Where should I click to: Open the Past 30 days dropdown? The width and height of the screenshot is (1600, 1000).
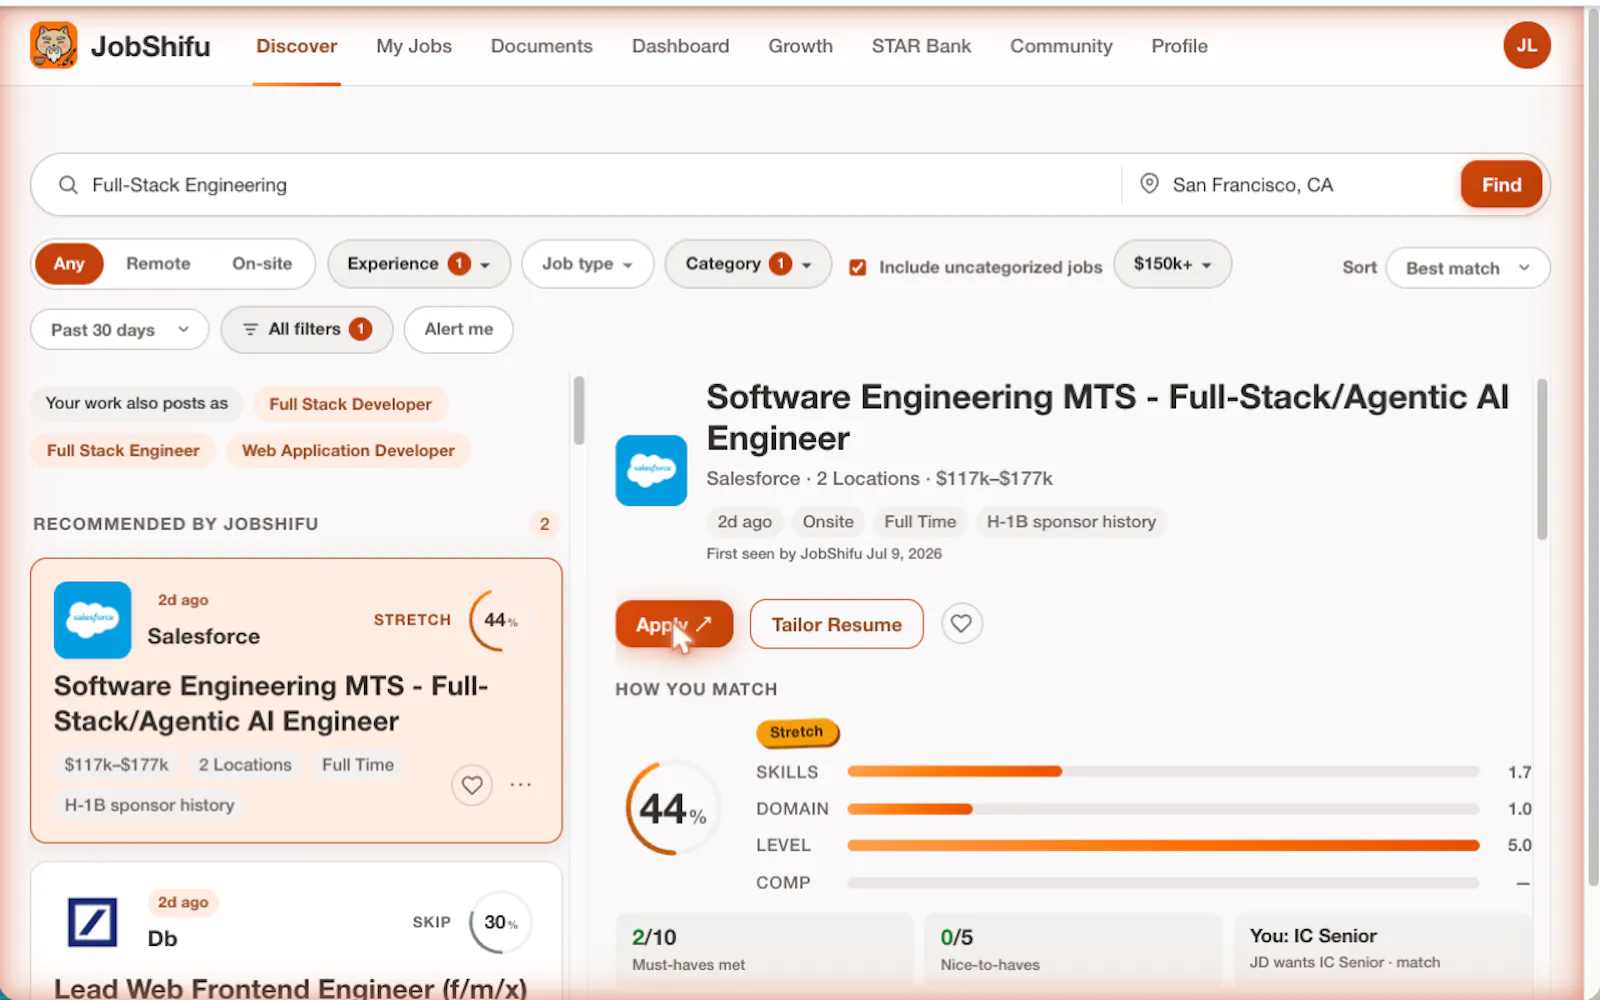120,330
